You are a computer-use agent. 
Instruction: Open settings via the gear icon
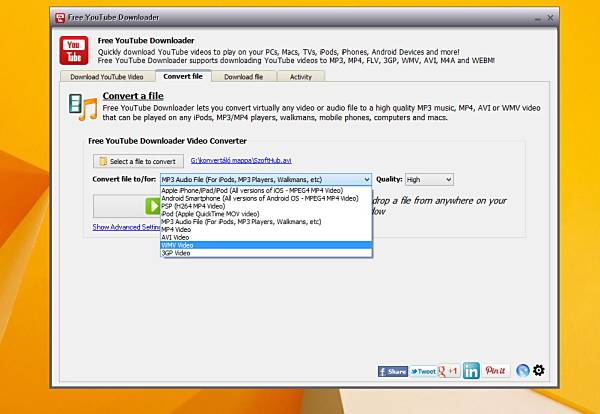click(x=539, y=370)
